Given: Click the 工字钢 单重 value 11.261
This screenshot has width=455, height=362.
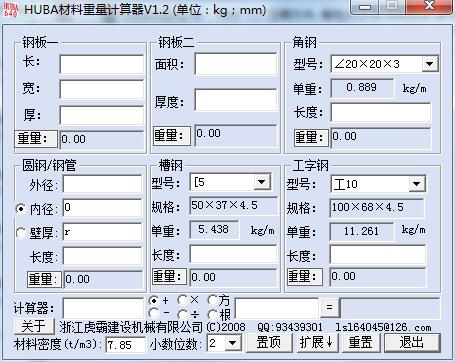Looking at the screenshot, I should click(362, 232).
